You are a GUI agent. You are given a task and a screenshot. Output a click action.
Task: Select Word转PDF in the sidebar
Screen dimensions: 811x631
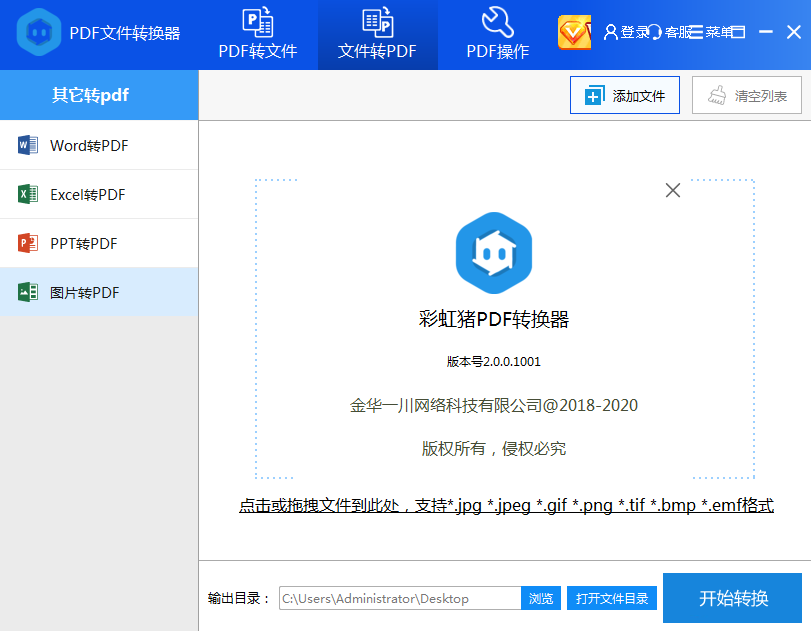[99, 145]
